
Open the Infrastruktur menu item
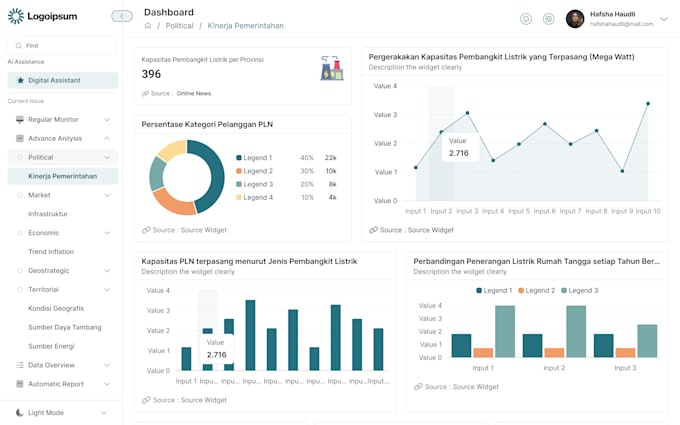pos(48,214)
